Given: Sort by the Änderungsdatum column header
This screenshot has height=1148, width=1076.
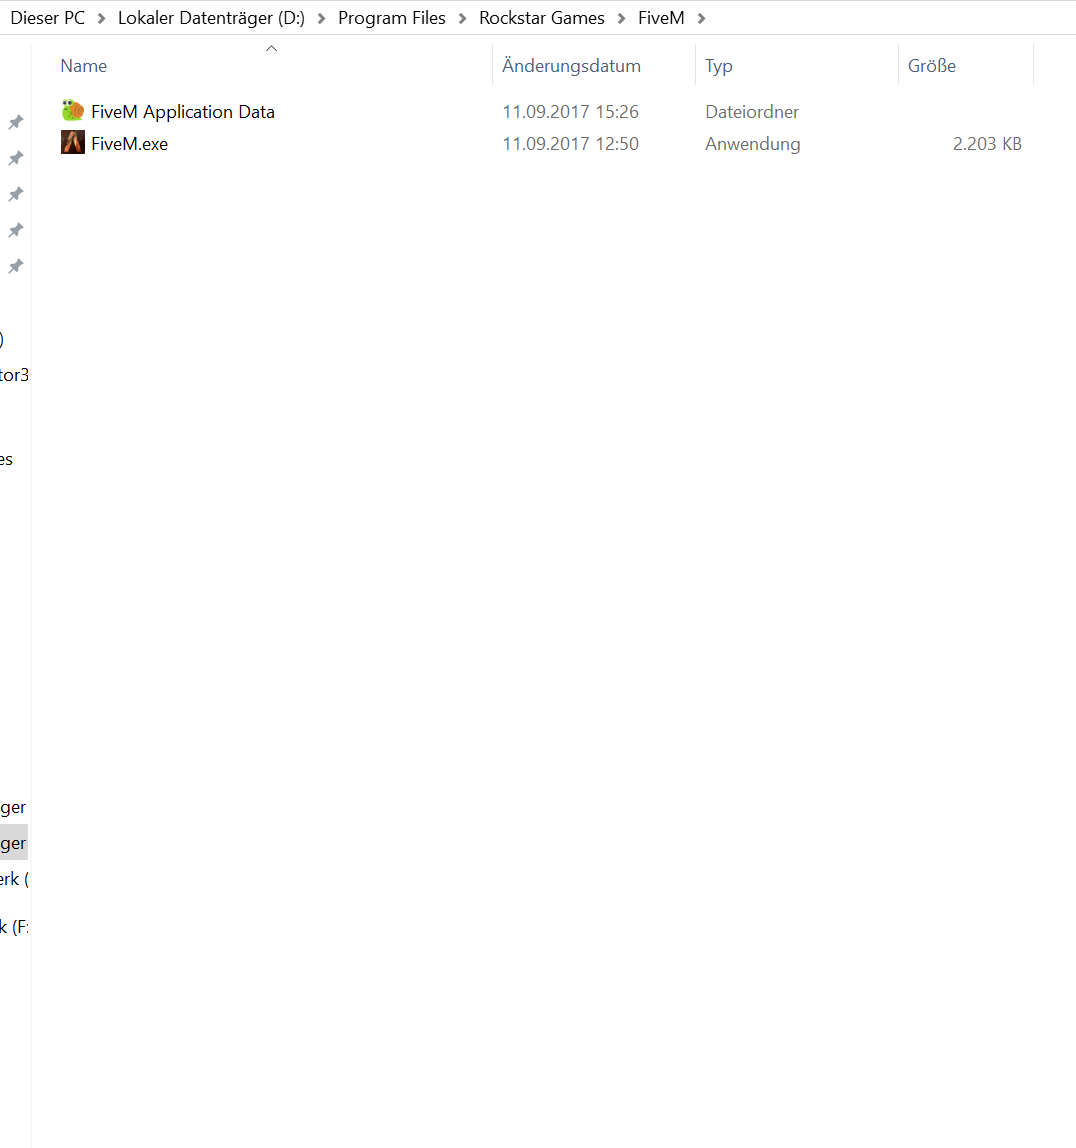Looking at the screenshot, I should [x=571, y=66].
